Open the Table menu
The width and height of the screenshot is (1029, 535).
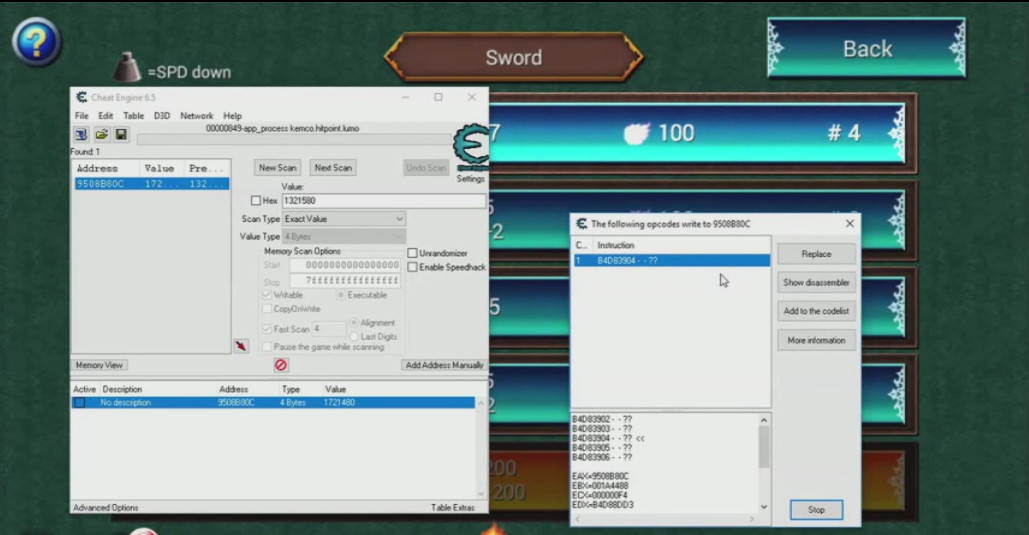coord(133,116)
